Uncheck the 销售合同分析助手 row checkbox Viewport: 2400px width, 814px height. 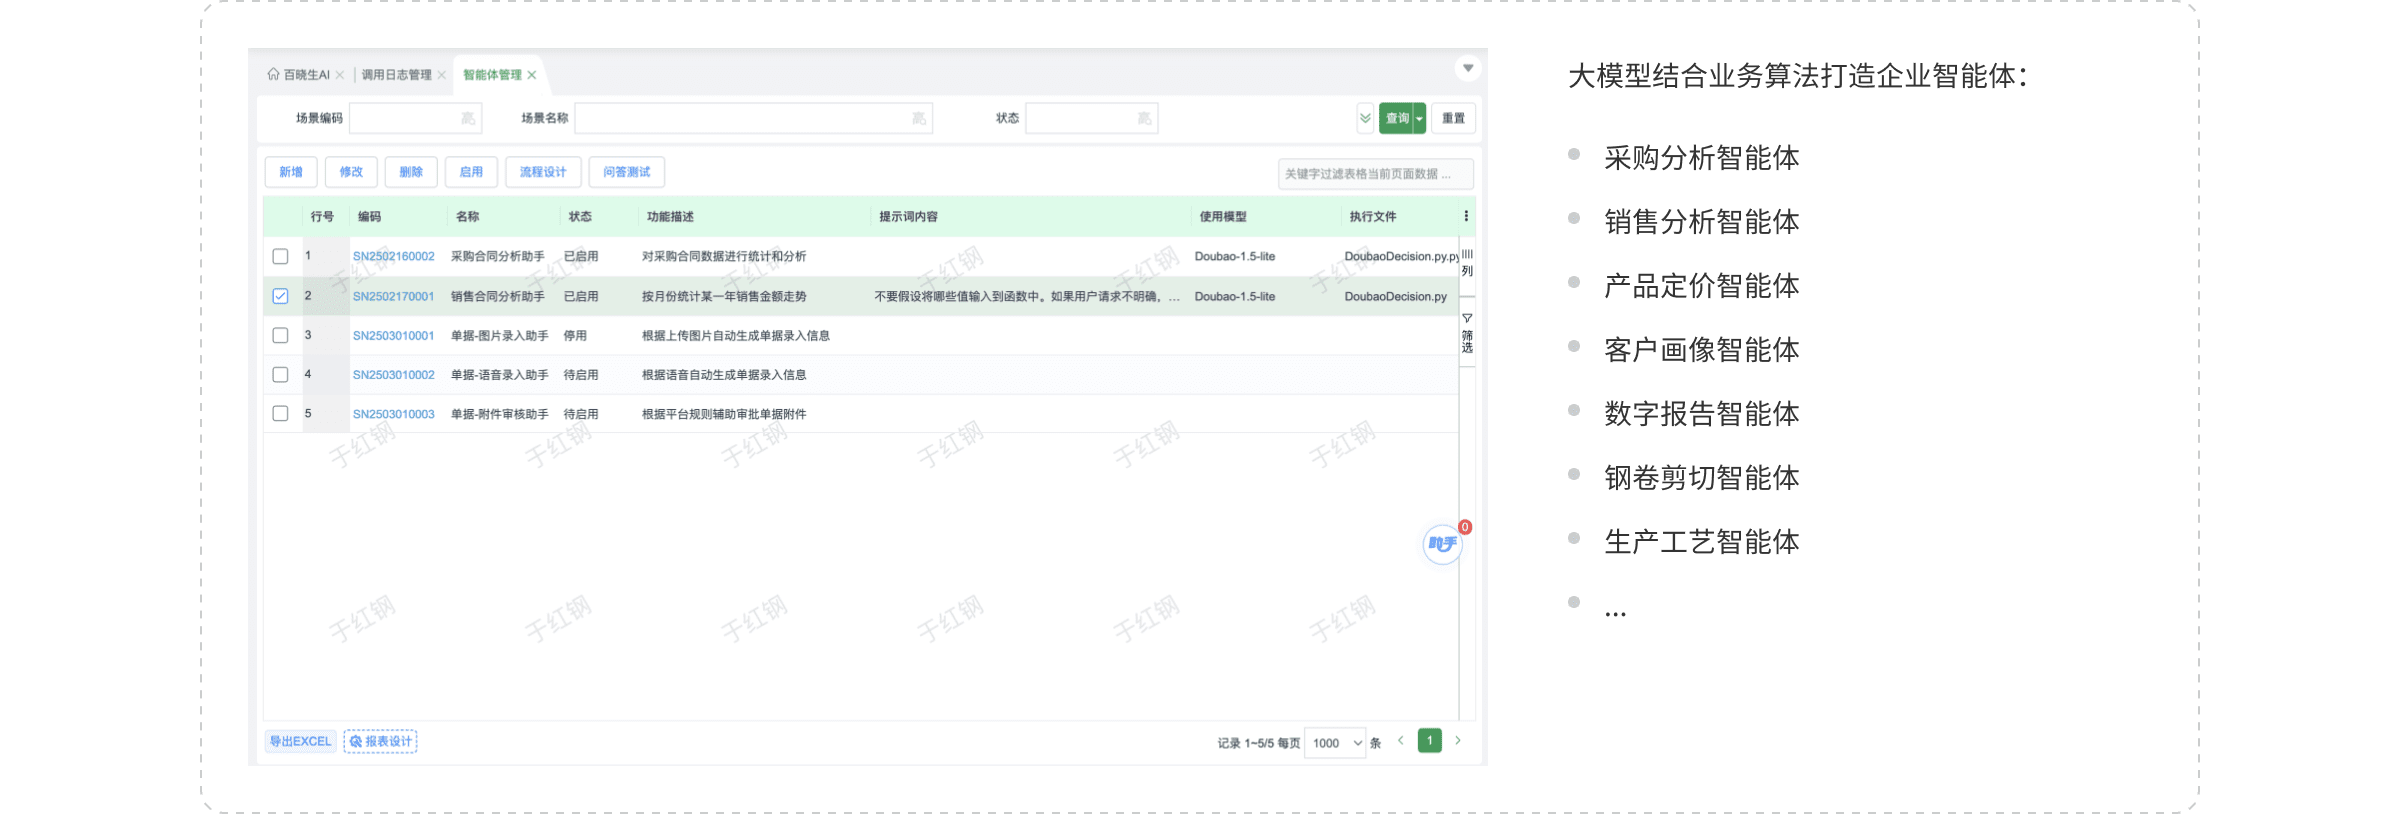tap(281, 296)
